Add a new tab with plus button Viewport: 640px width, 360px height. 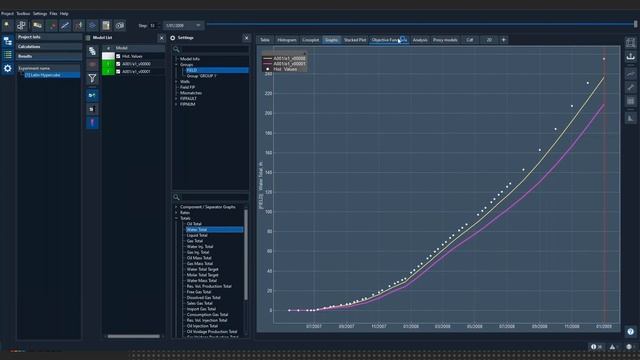[503, 40]
